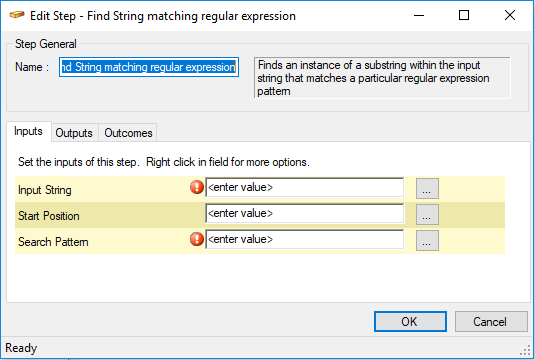Close the Edit Step dialog
Image resolution: width=535 pixels, height=360 pixels.
point(510,15)
